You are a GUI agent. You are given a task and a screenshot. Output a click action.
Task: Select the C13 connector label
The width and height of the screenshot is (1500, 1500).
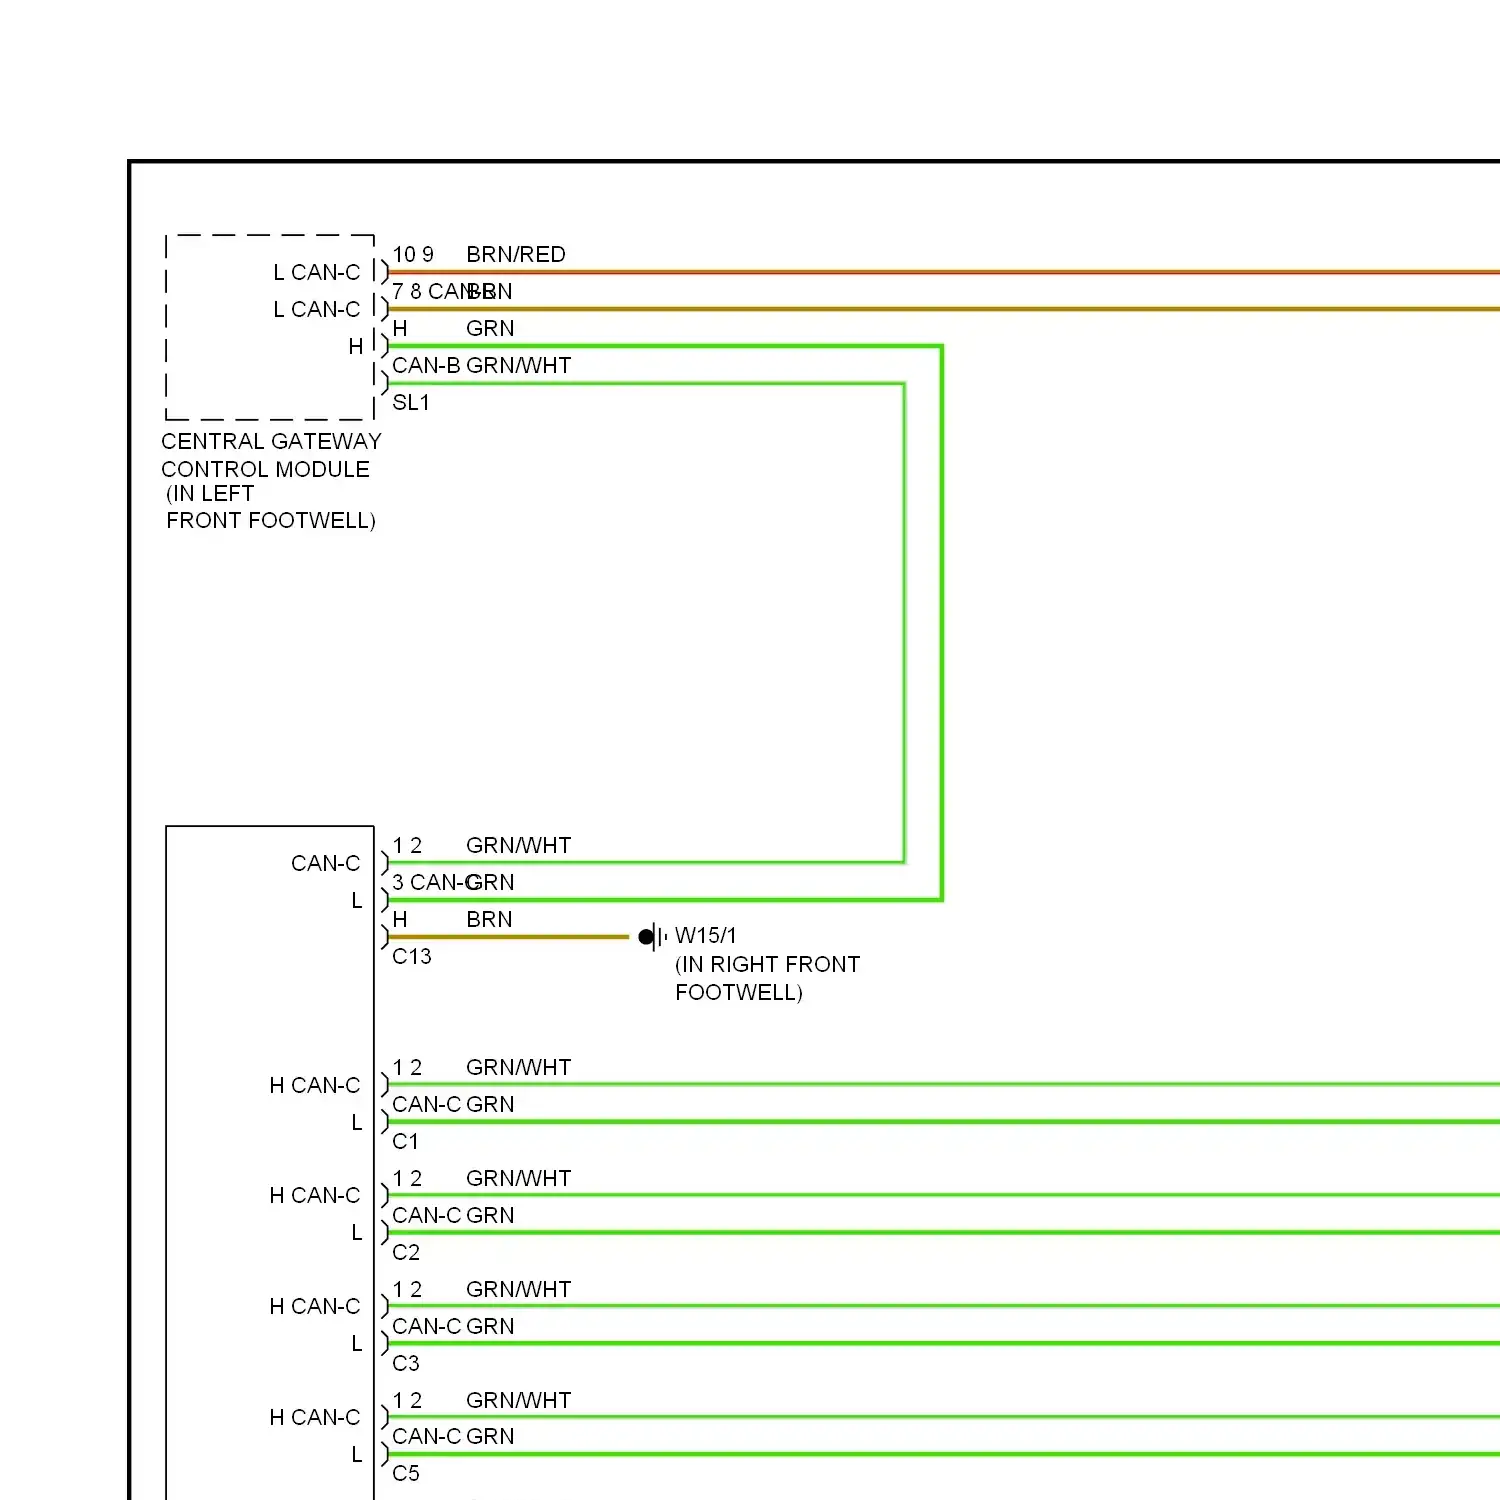click(412, 956)
